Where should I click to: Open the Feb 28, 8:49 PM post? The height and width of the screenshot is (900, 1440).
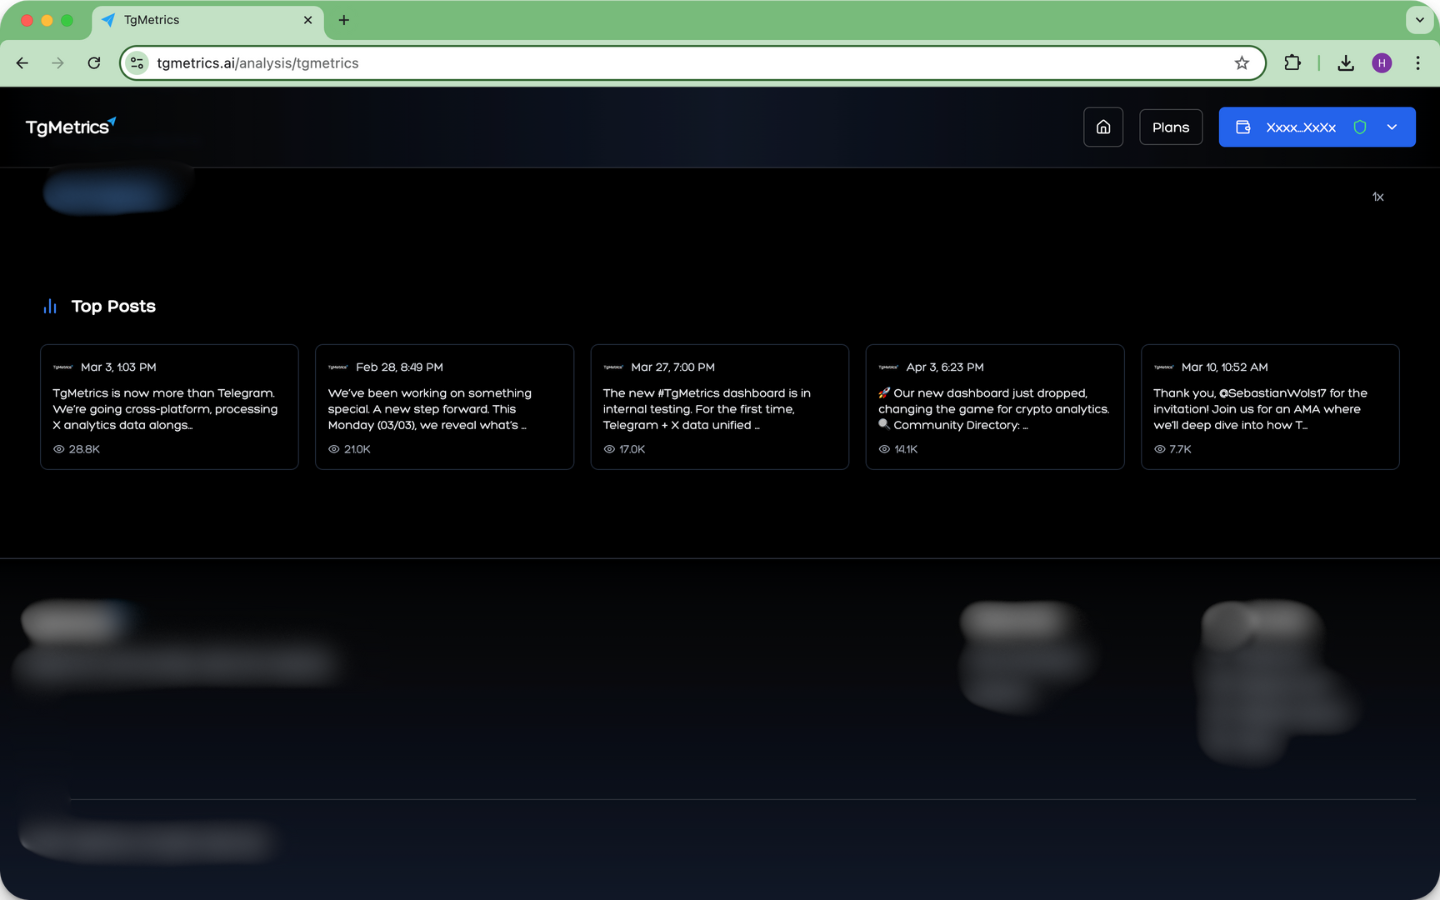[444, 407]
